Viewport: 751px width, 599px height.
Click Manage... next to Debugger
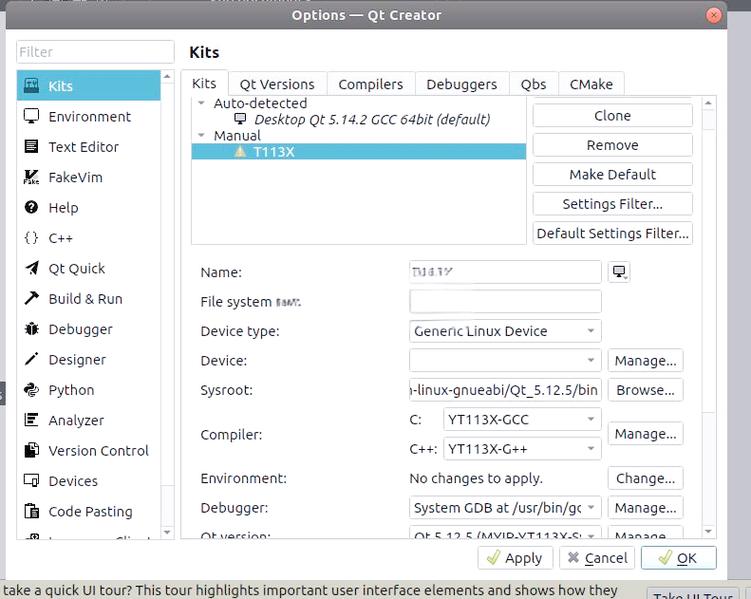646,508
